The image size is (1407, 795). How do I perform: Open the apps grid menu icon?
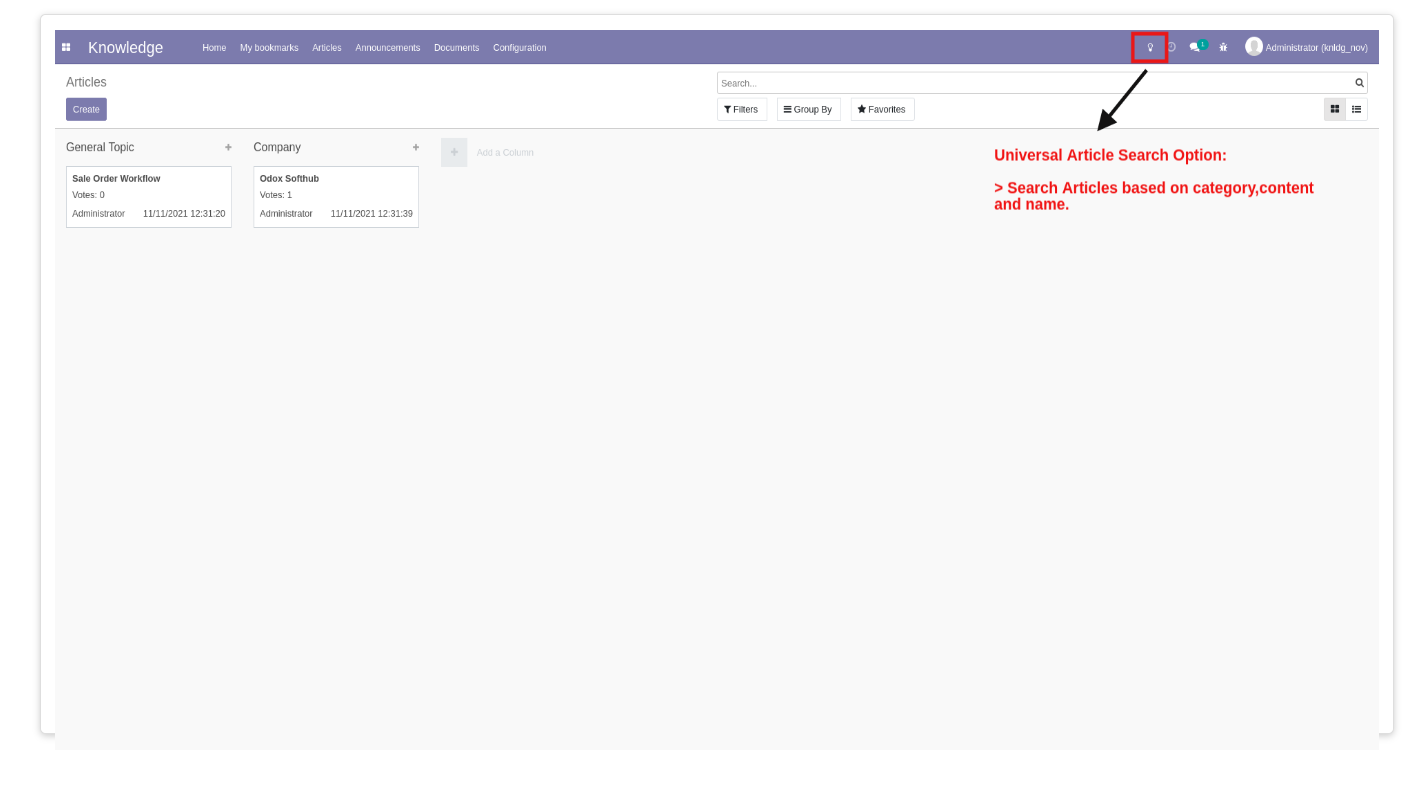point(66,47)
